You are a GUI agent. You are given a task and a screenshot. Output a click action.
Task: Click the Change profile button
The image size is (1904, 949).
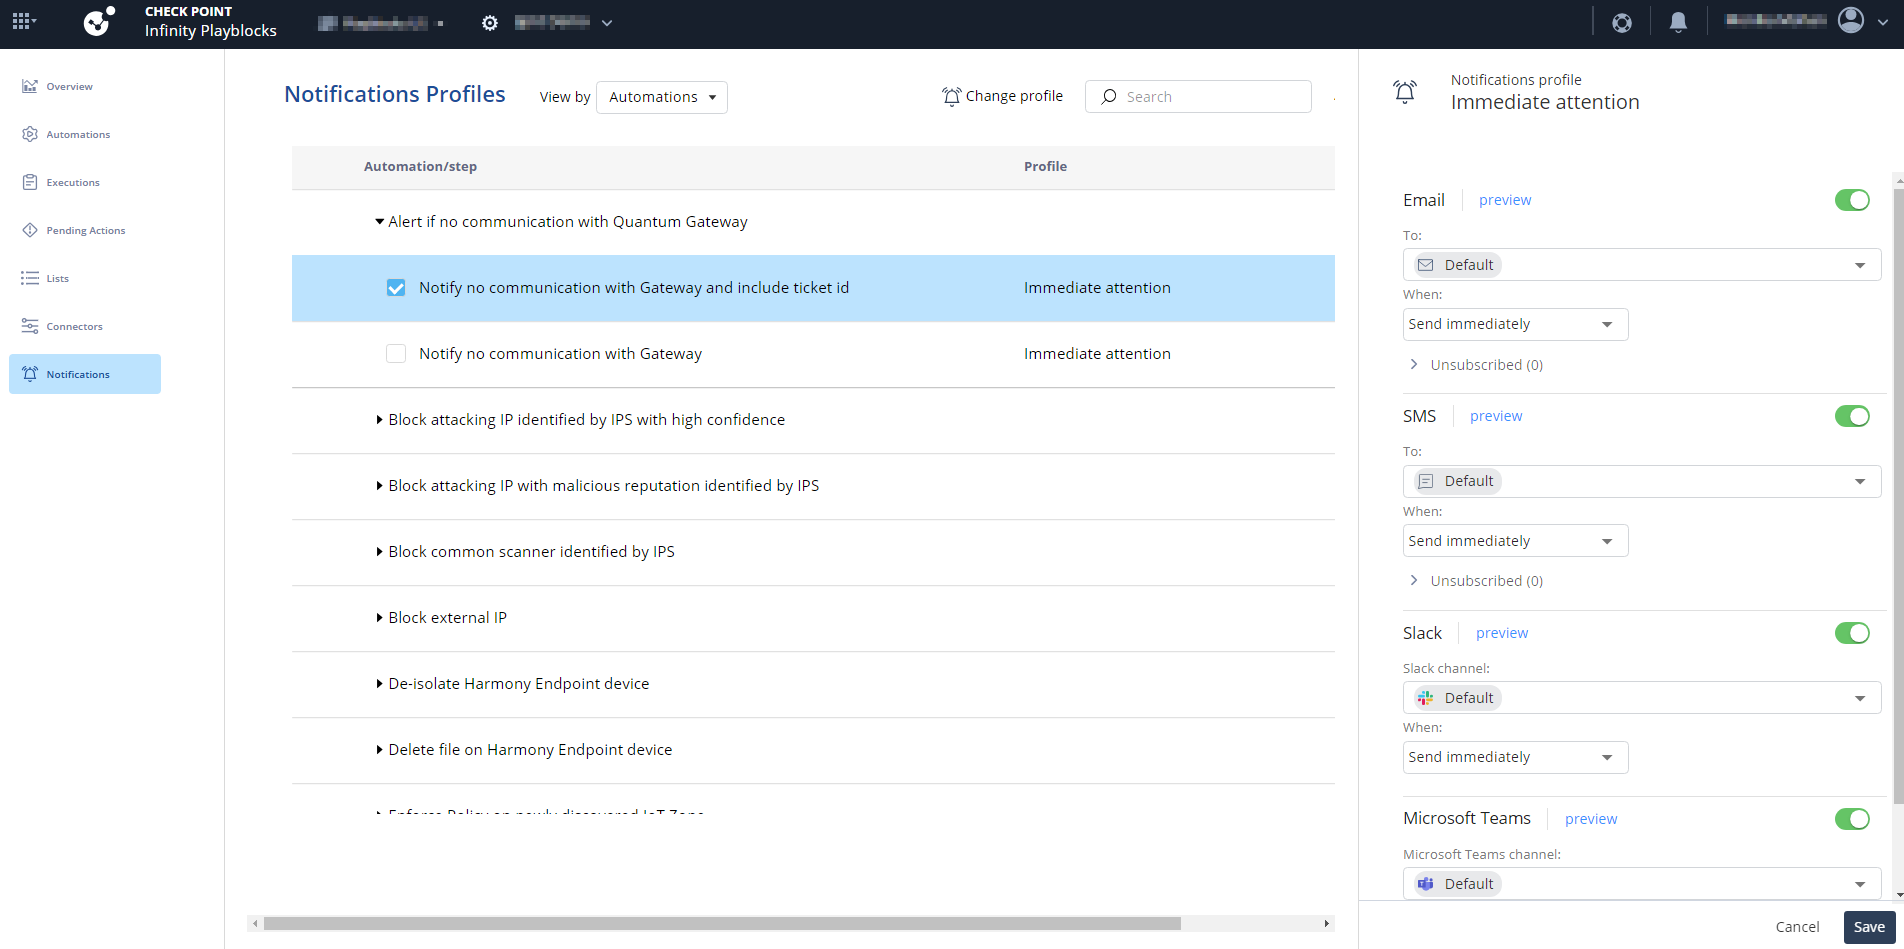click(1002, 96)
